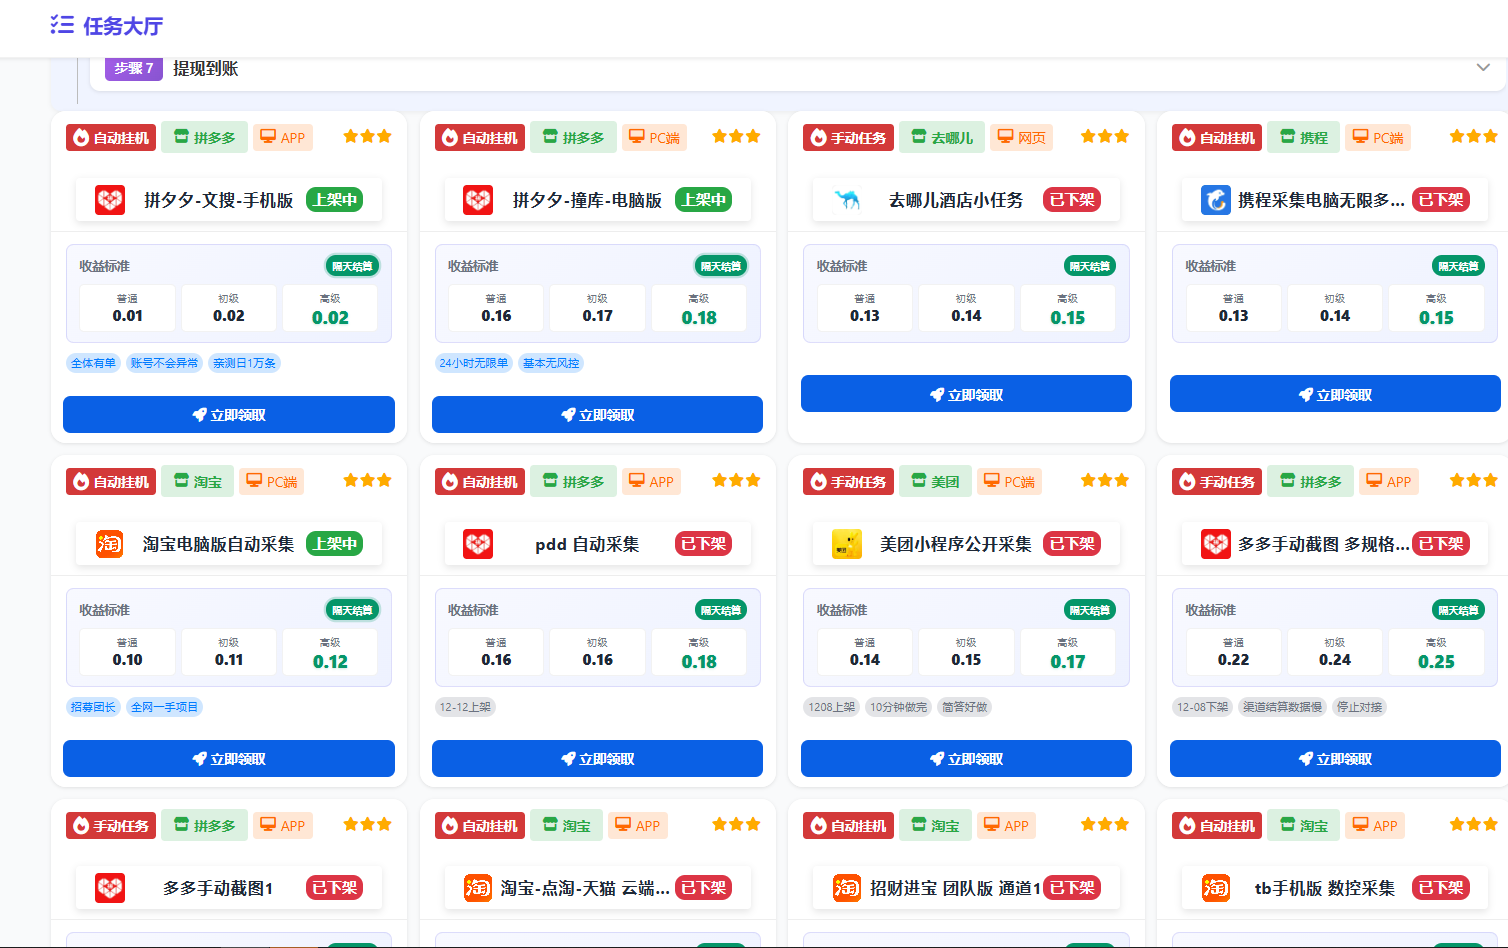Image resolution: width=1508 pixels, height=948 pixels.
Task: Click the pdd 自动采集 app icon
Action: click(x=478, y=544)
